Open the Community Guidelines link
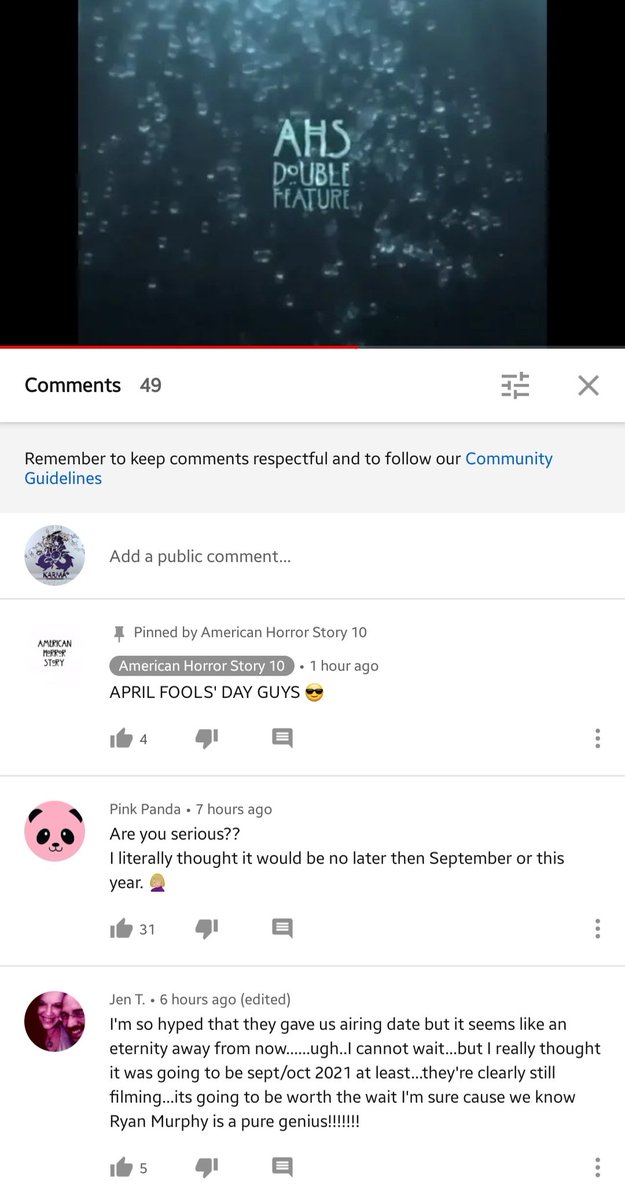The height and width of the screenshot is (1200, 625). pyautogui.click(x=288, y=468)
